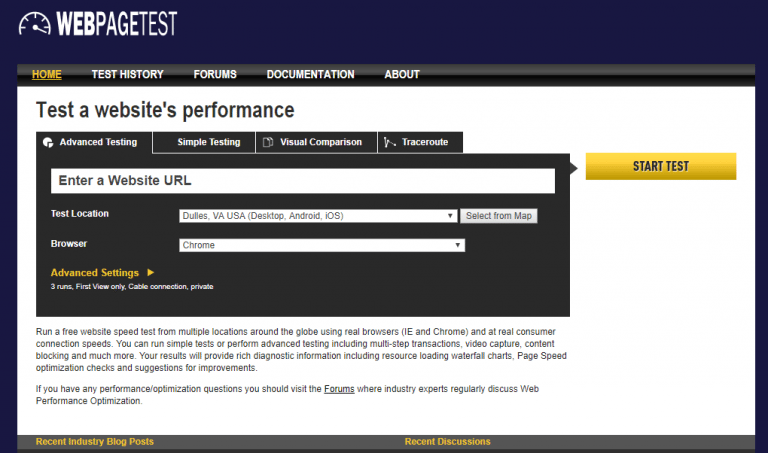The image size is (768, 453).
Task: Click the Visual Comparison tab icon
Action: pos(268,143)
